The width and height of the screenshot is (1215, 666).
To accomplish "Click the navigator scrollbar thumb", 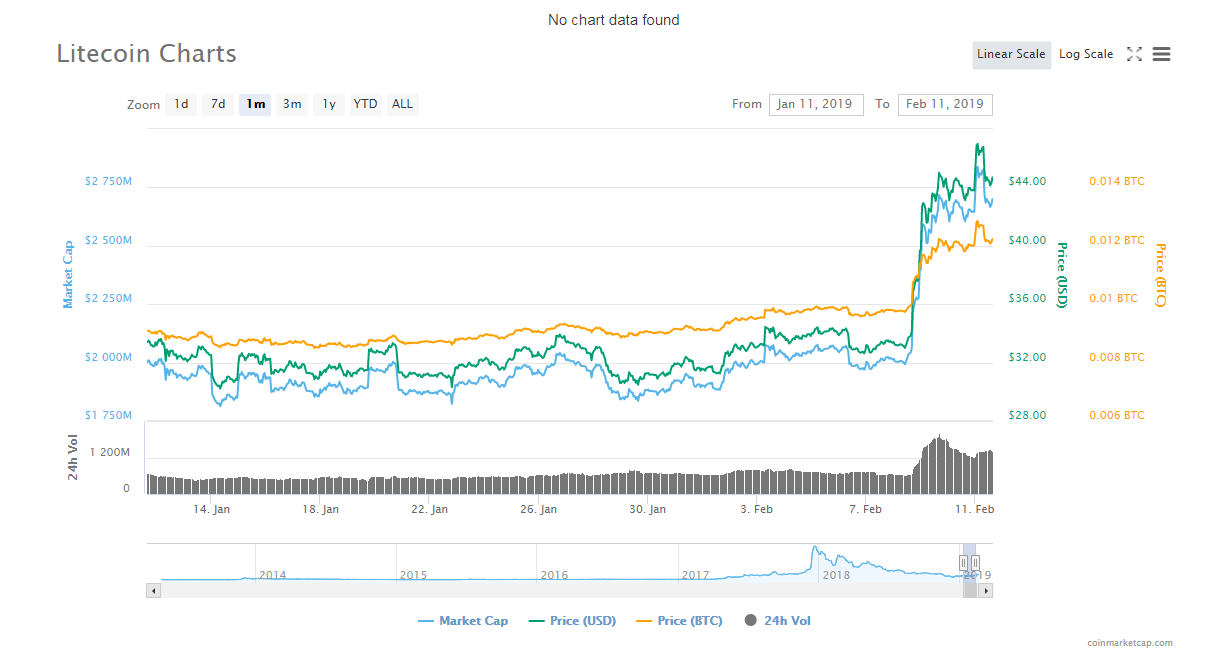I will click(970, 591).
